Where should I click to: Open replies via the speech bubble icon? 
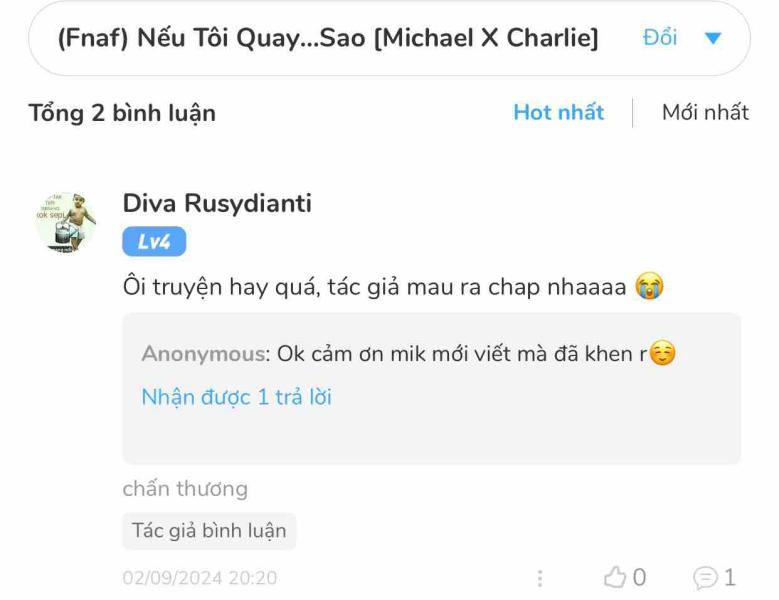point(705,578)
